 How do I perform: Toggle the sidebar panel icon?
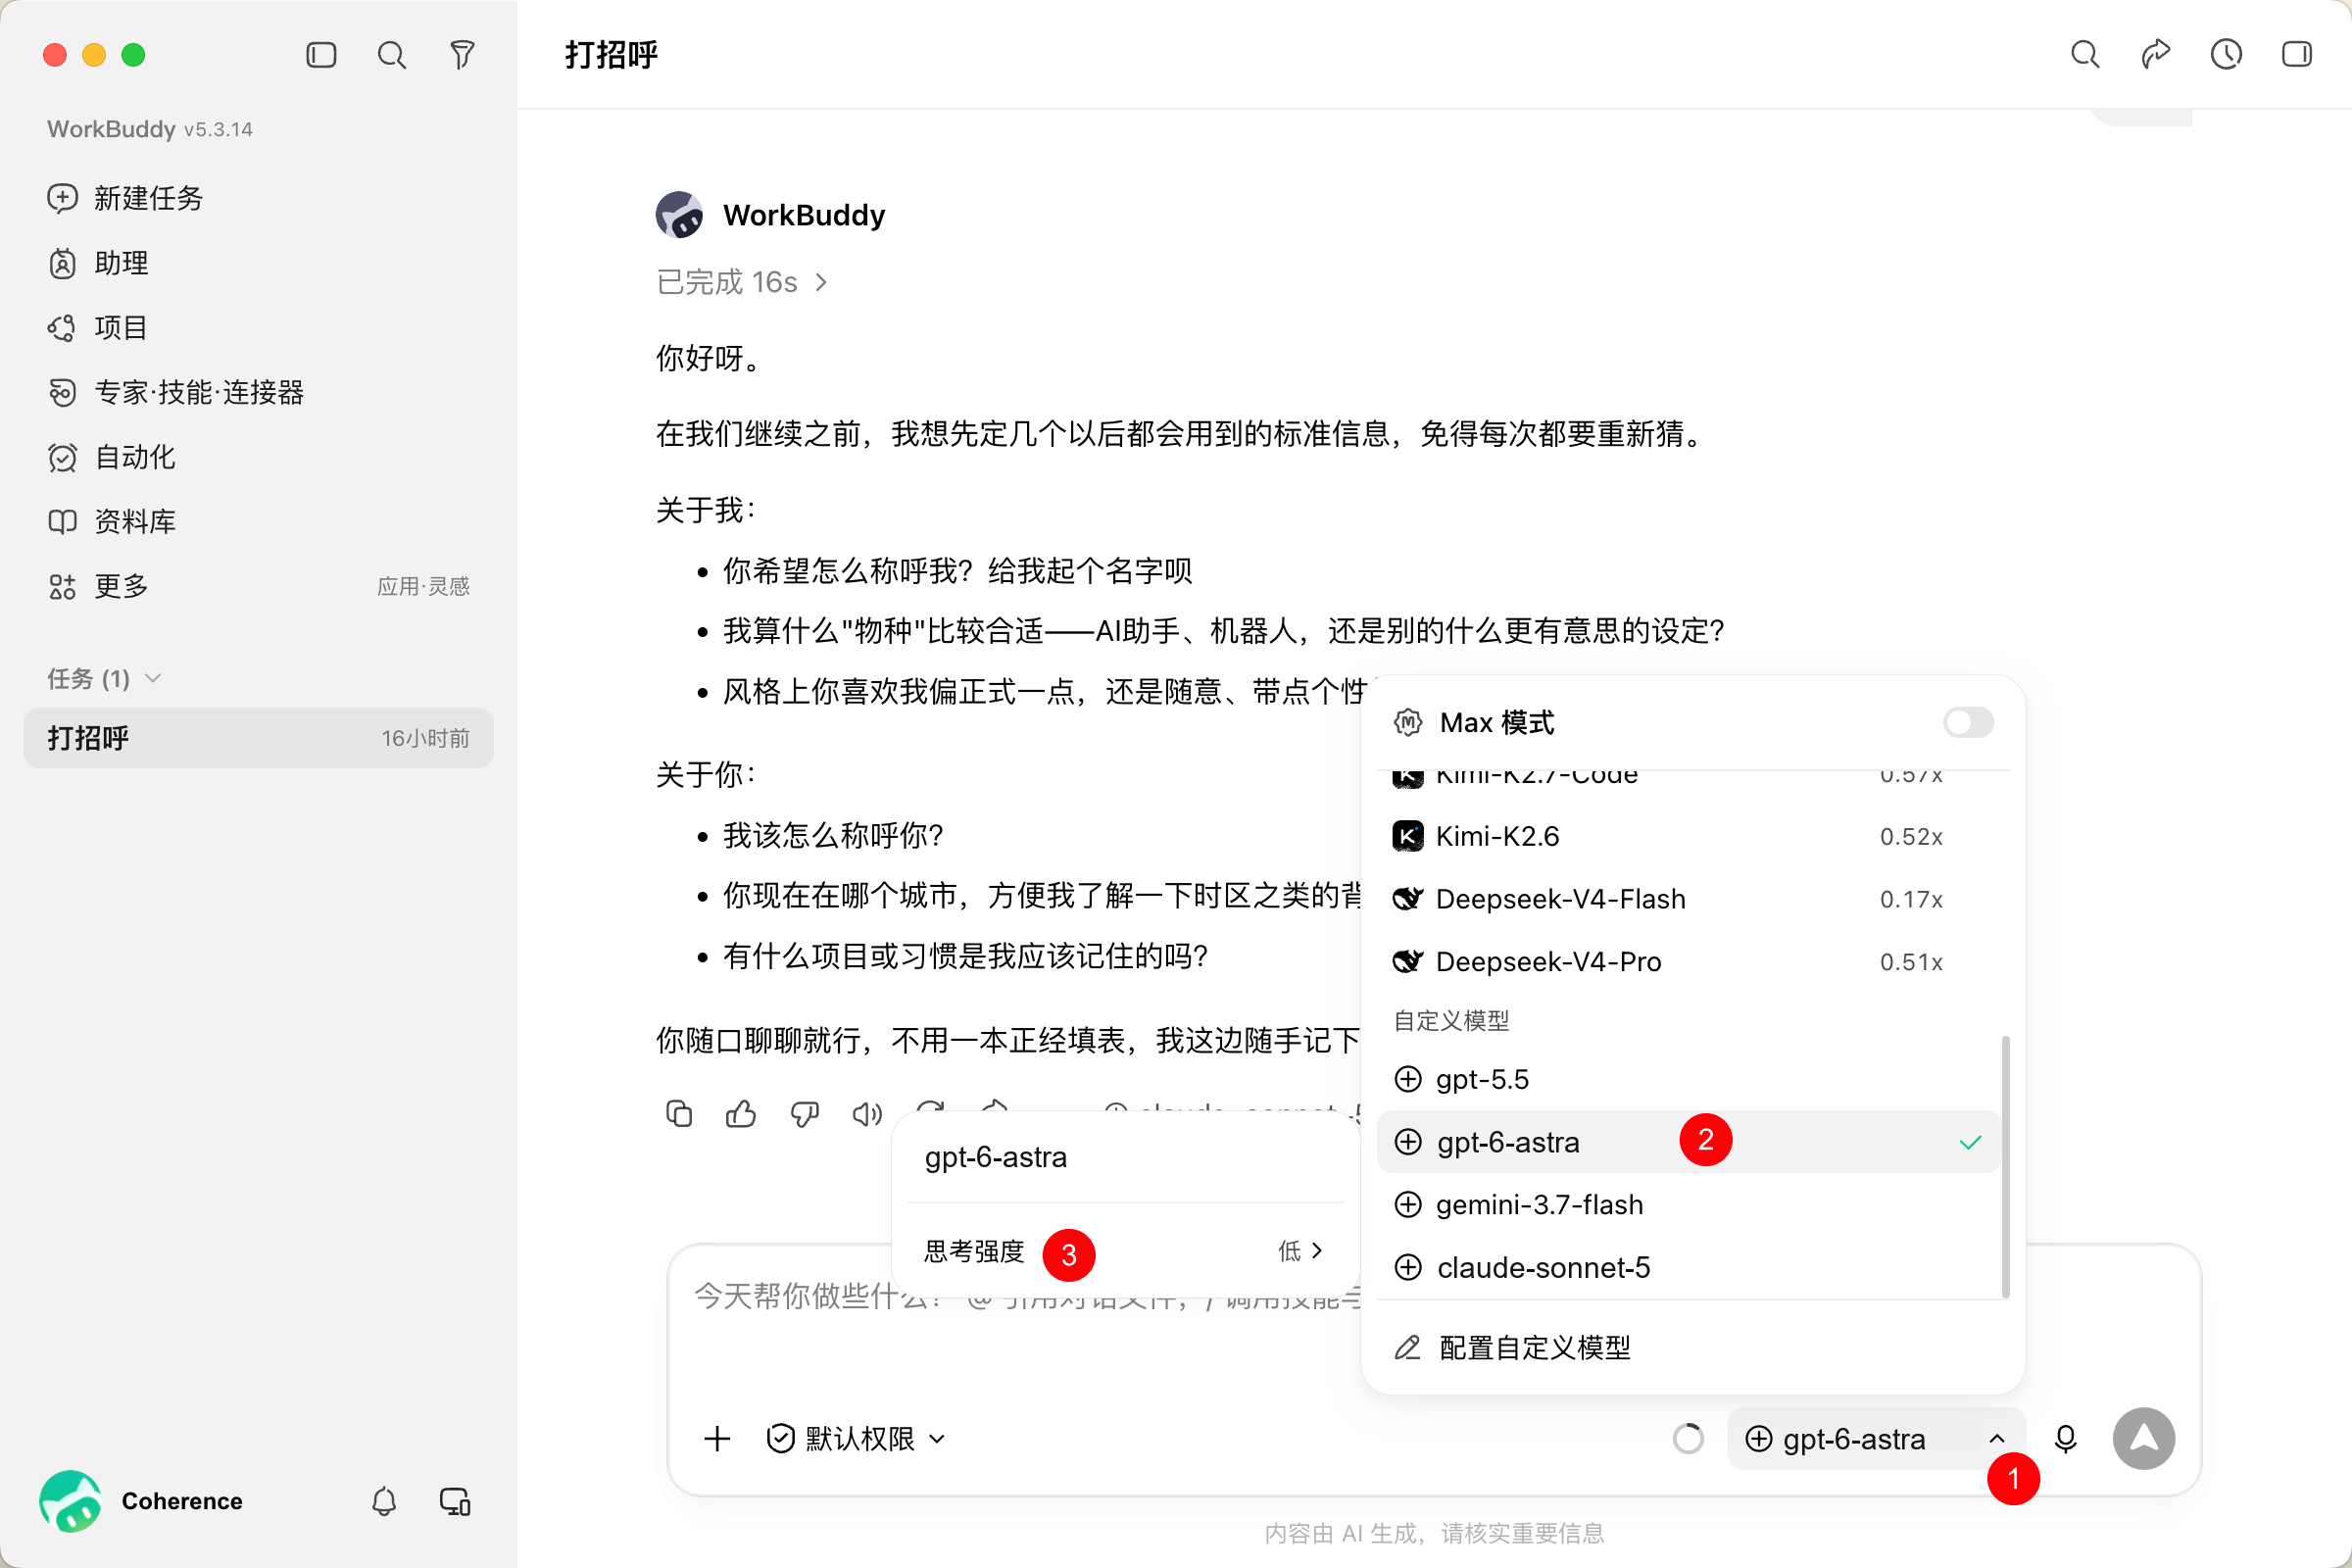(x=321, y=55)
